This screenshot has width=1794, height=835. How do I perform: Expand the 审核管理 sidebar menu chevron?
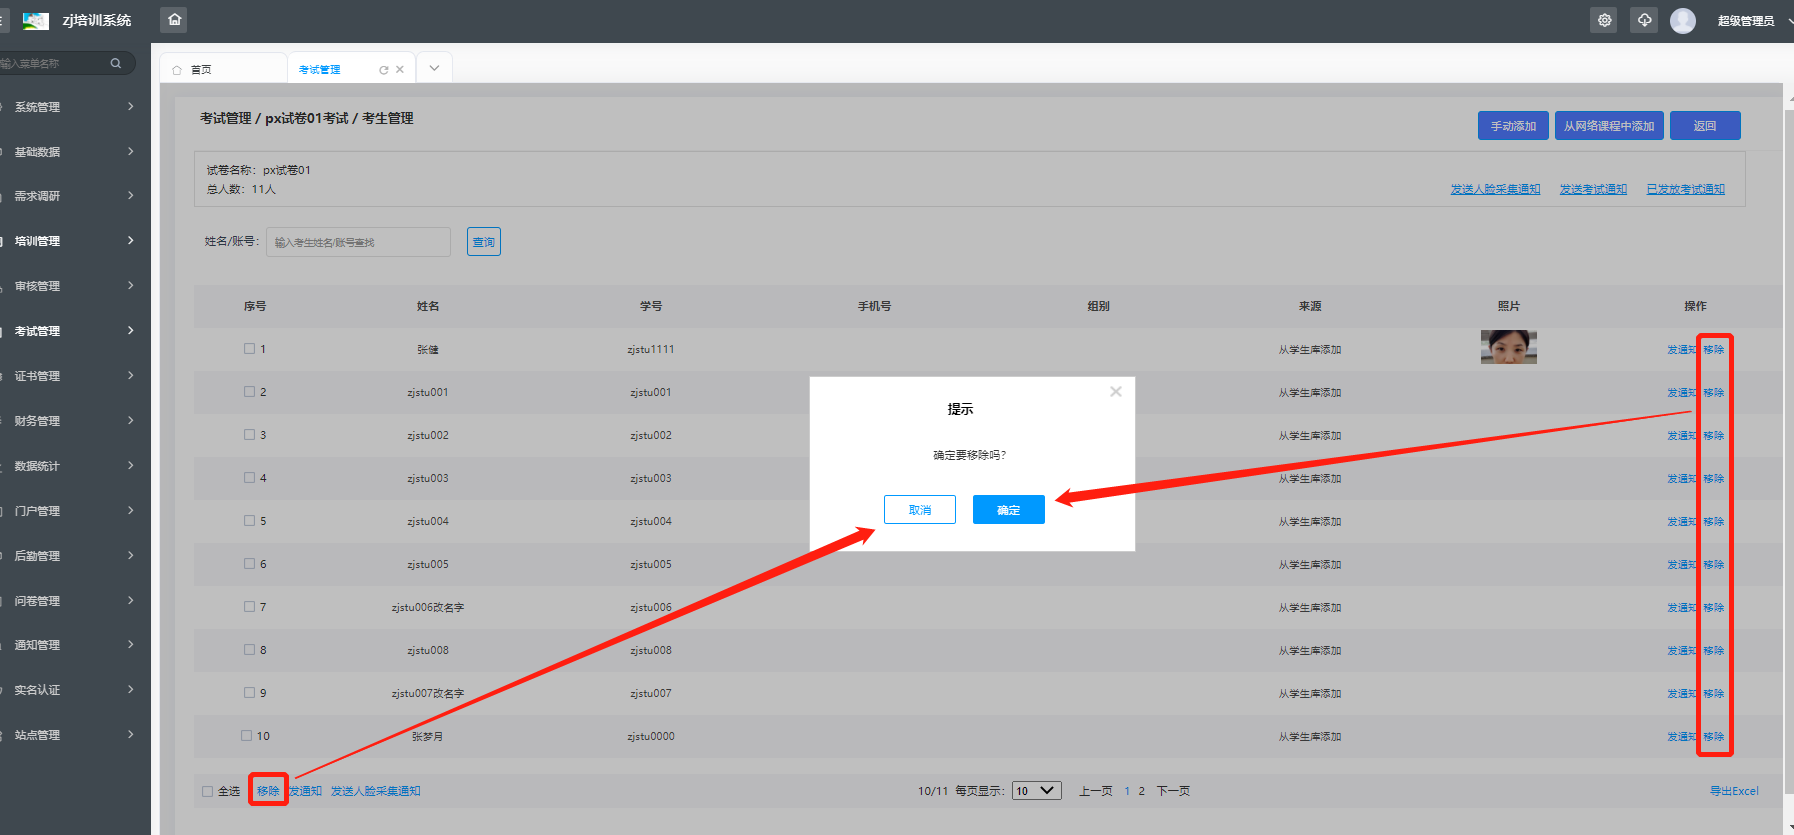click(x=131, y=285)
